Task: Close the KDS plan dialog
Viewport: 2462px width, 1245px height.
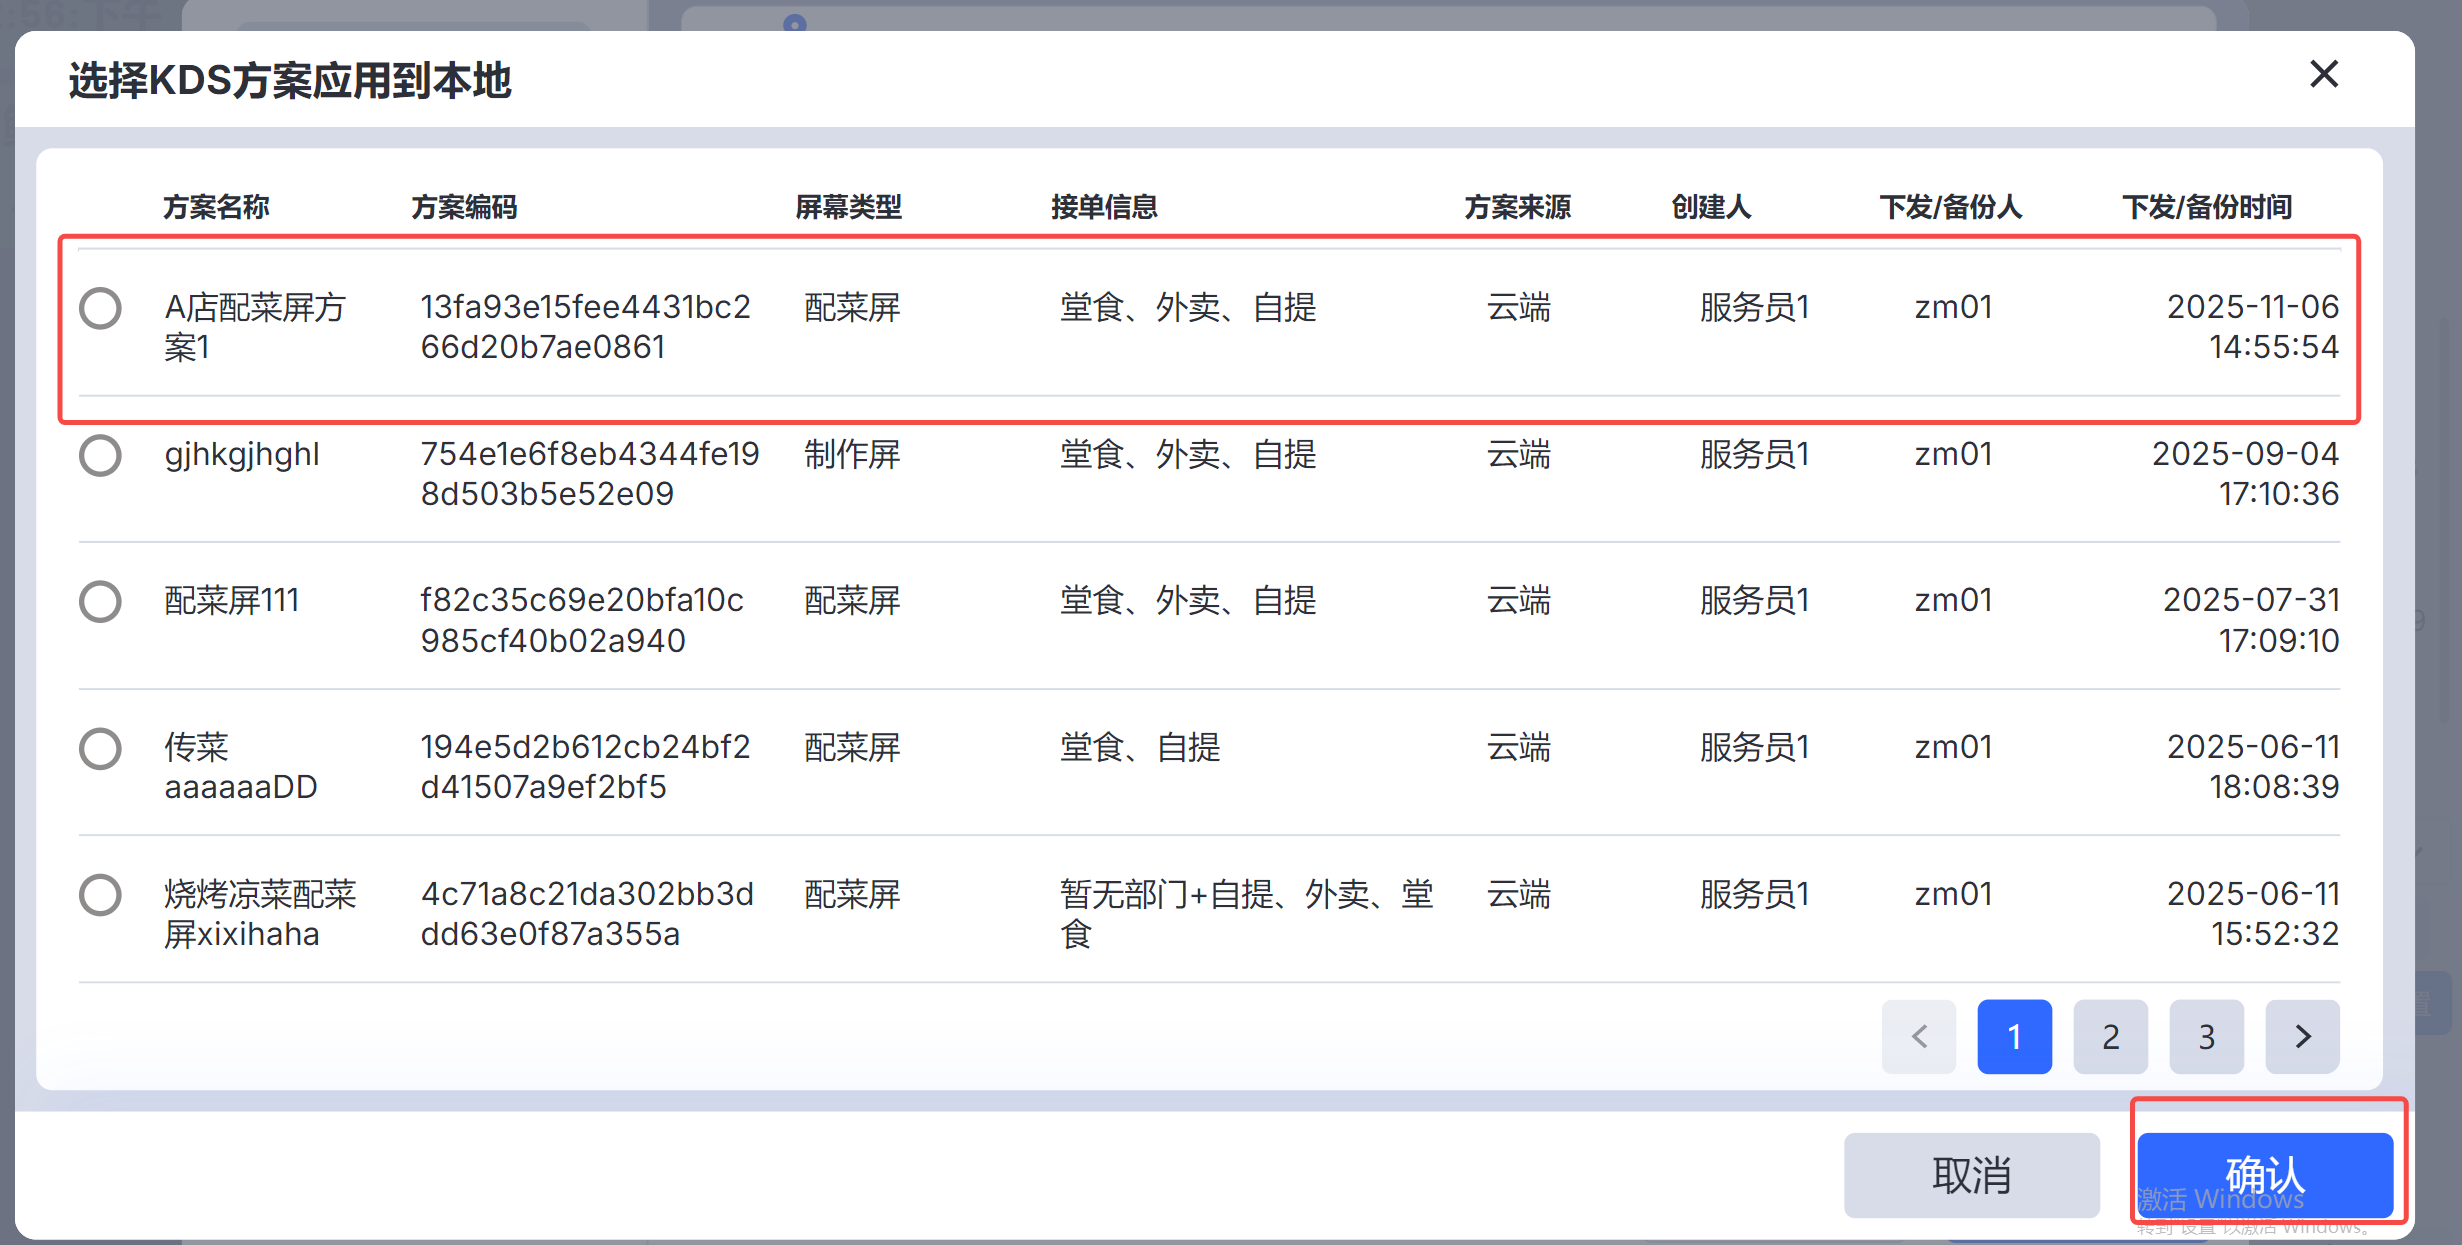Action: 2323,74
